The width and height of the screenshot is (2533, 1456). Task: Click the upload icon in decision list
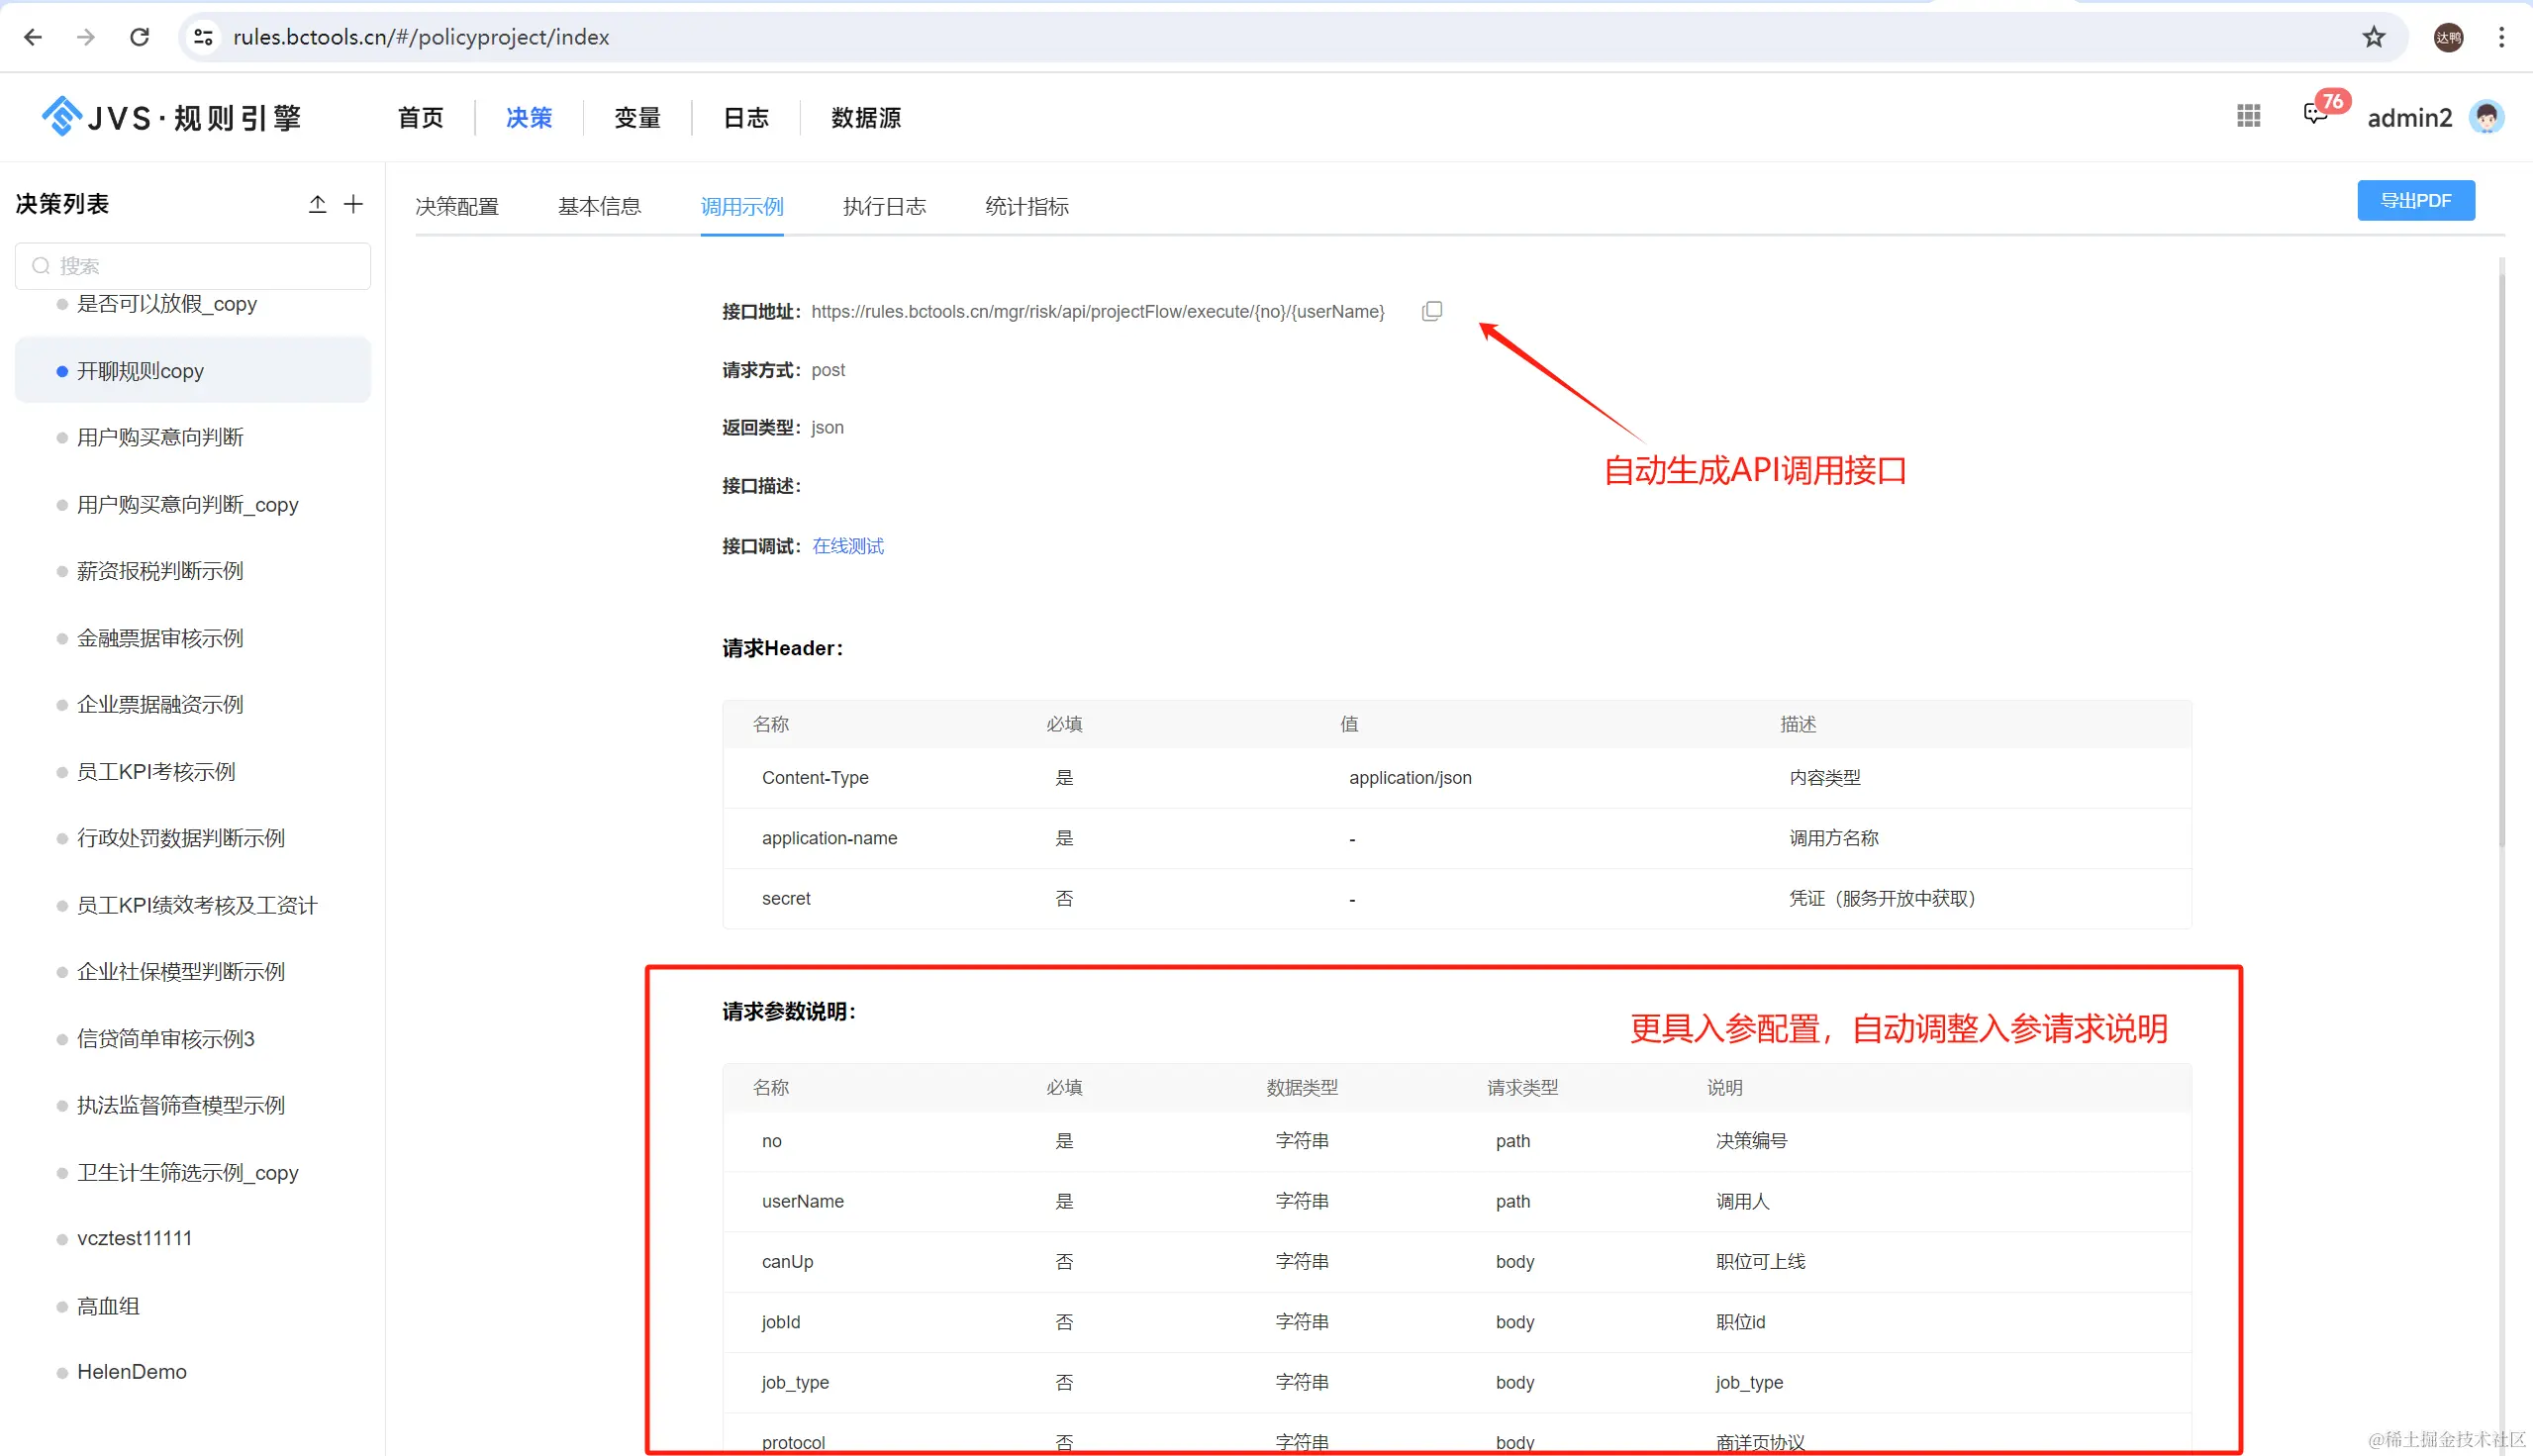coord(317,204)
